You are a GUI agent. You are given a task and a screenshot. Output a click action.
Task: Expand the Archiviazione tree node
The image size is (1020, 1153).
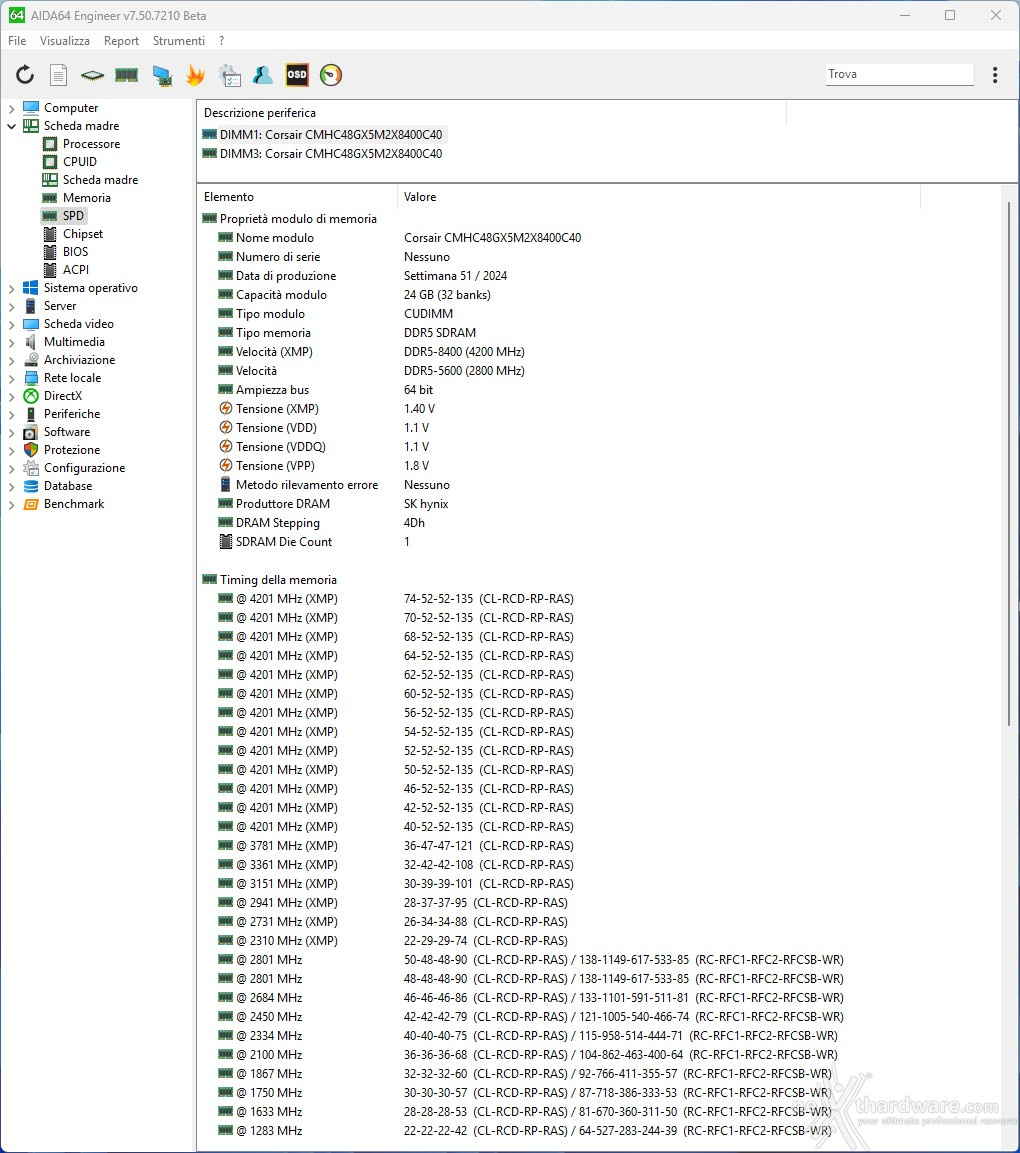coord(11,361)
